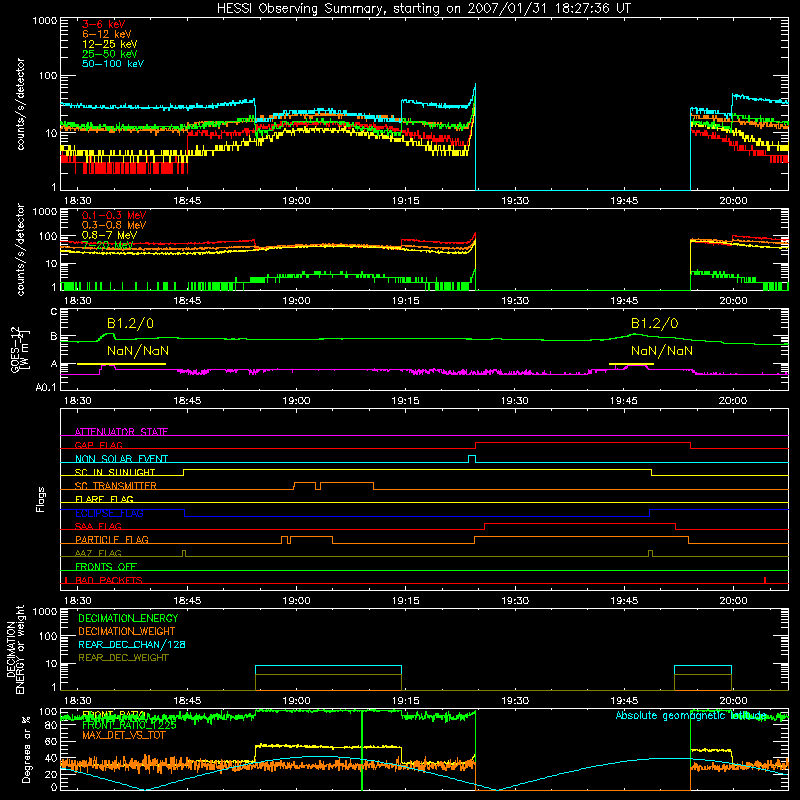Click the 0.3-0.8 MeV legend label
800x800 pixels.
click(114, 225)
